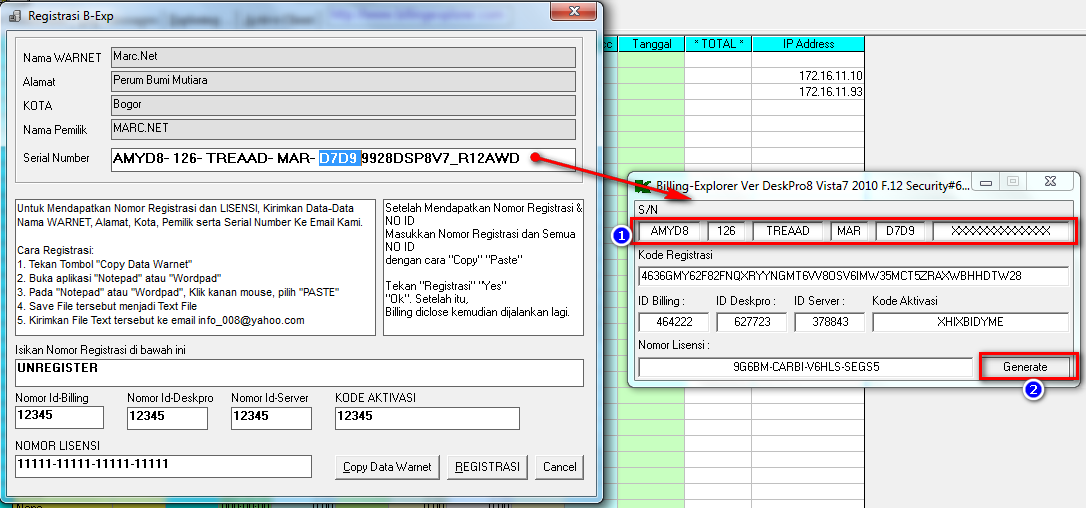
Task: Click the Serial Number field
Action: 344,159
